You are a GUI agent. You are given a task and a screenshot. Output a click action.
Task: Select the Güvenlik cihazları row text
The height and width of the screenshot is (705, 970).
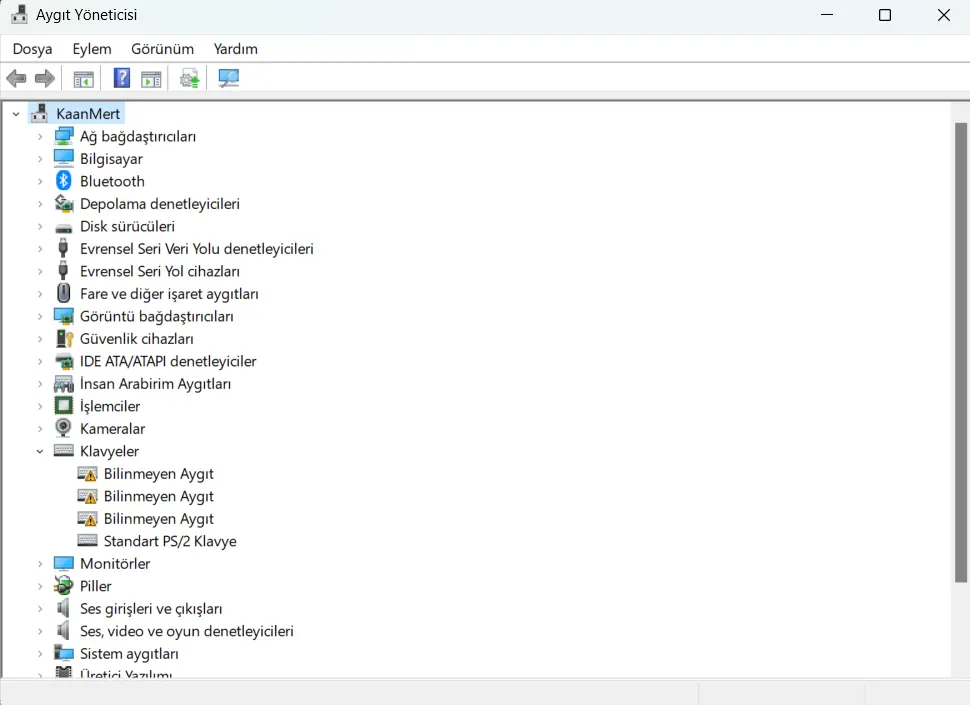point(137,339)
